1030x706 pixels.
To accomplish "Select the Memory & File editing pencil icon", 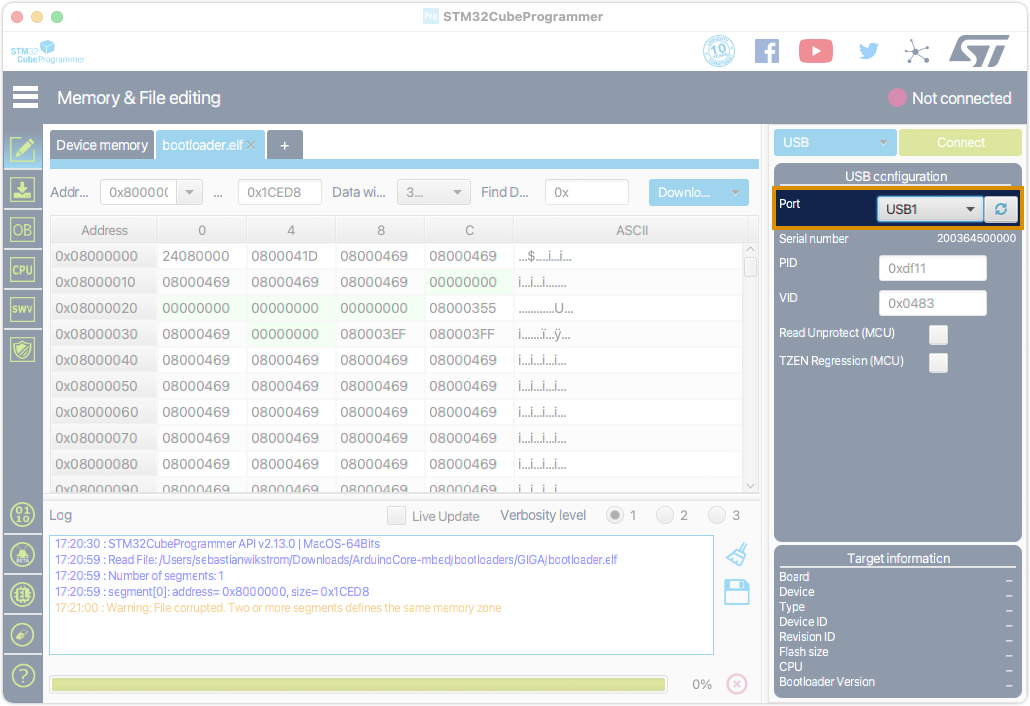I will 22,150.
